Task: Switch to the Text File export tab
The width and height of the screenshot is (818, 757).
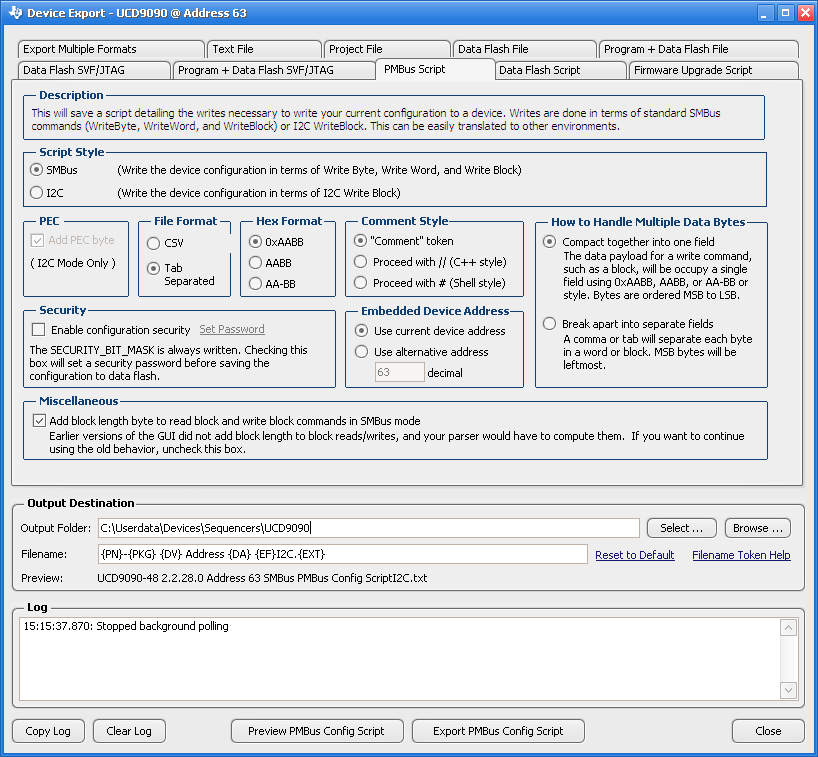Action: coord(263,48)
